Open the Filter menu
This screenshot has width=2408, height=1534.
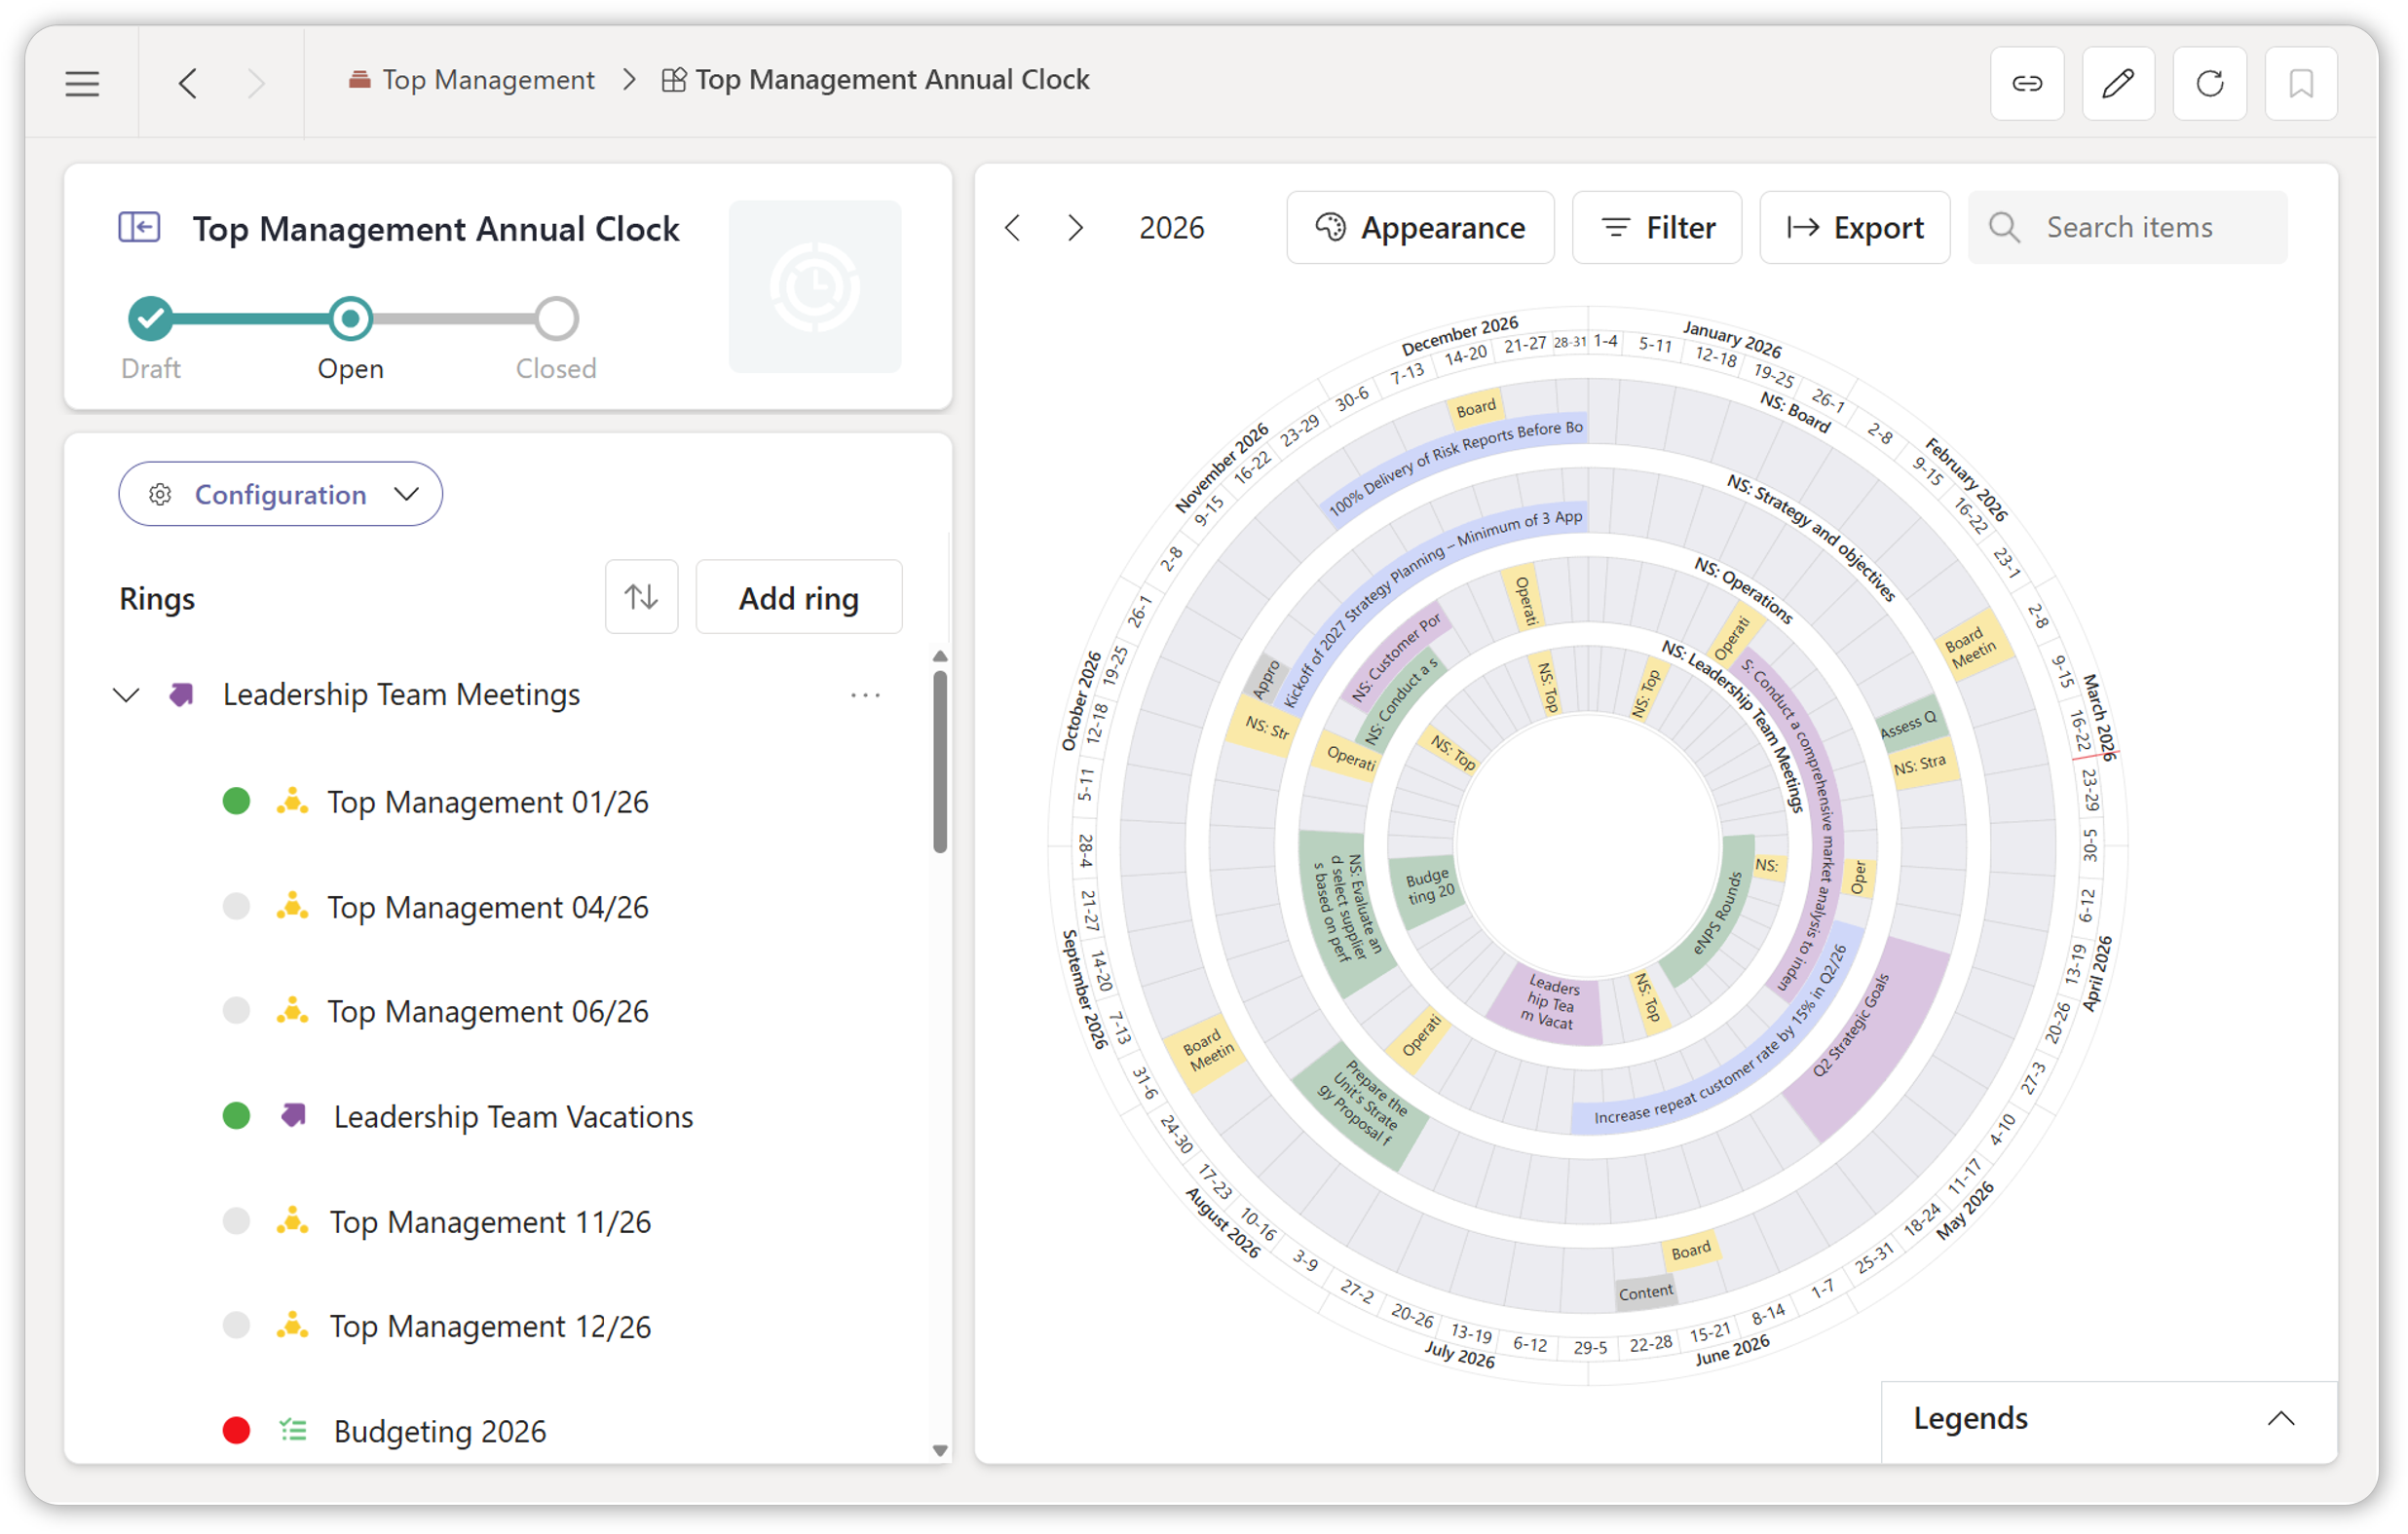tap(1656, 228)
